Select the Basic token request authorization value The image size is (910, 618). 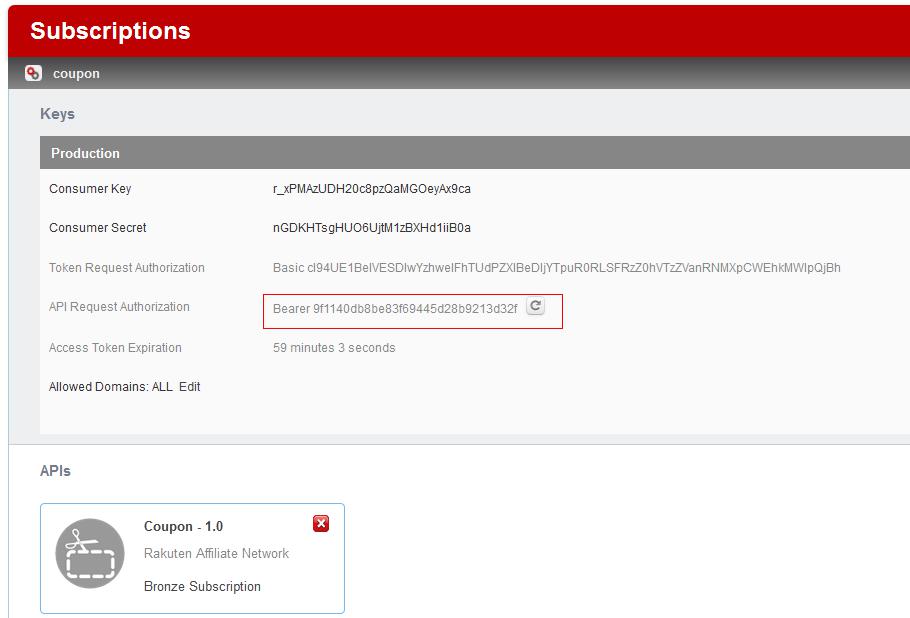[x=556, y=268]
